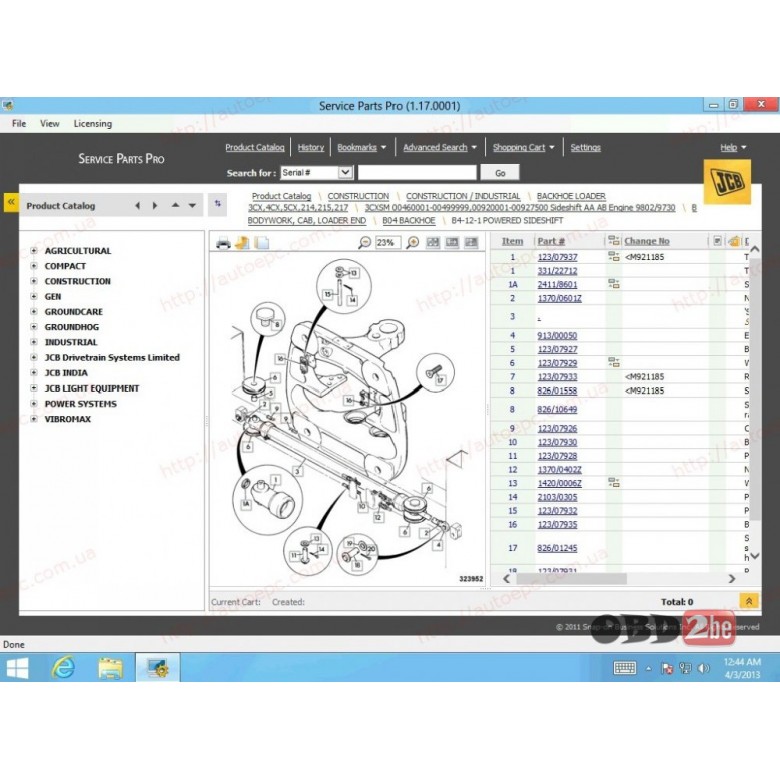Open the Serial # search type dropdown

pos(345,173)
